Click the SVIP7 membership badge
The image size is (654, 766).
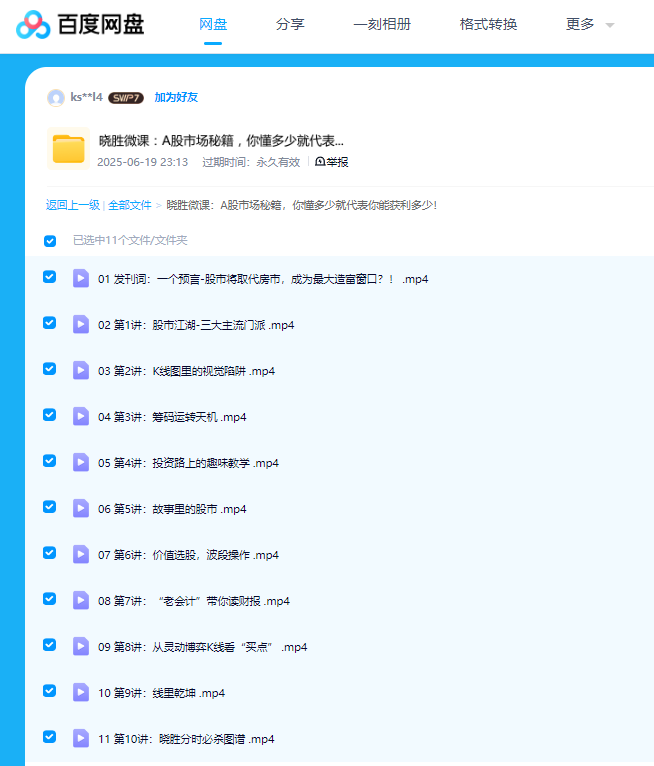coord(126,98)
